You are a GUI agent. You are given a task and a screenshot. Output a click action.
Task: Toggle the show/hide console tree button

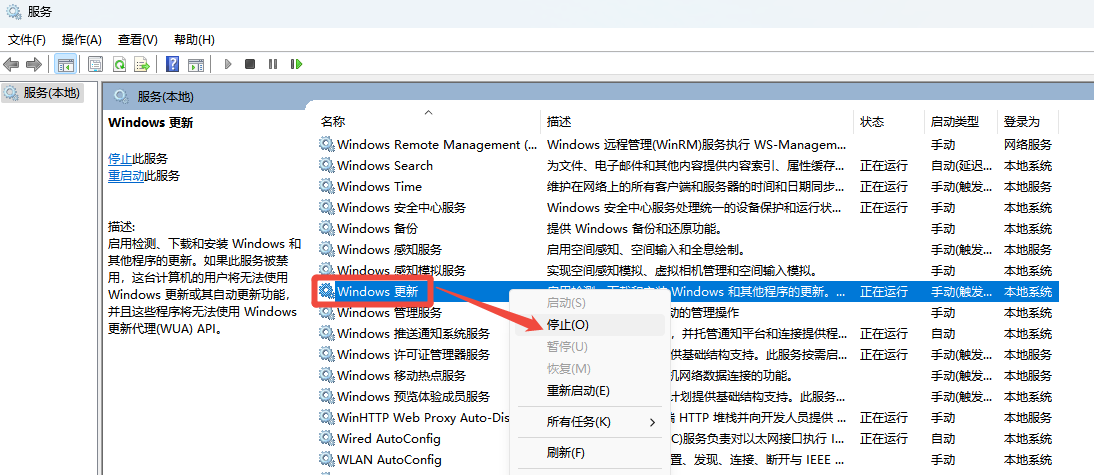click(65, 64)
